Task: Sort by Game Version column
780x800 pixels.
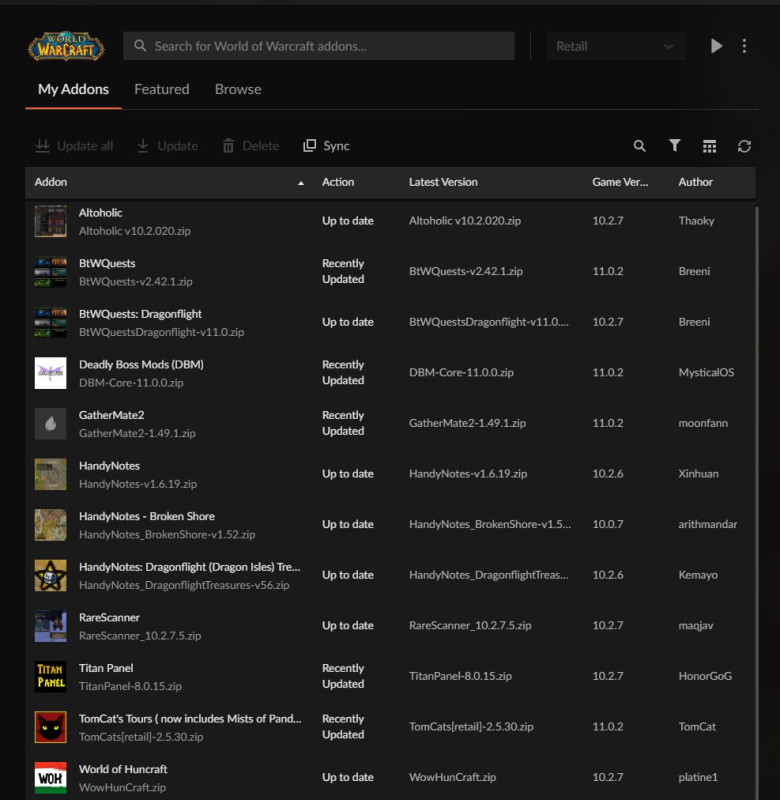Action: pos(620,182)
